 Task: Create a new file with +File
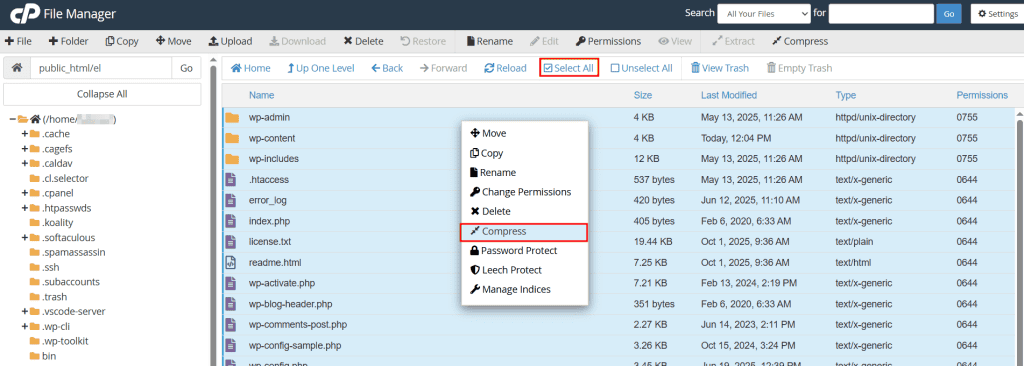(18, 41)
